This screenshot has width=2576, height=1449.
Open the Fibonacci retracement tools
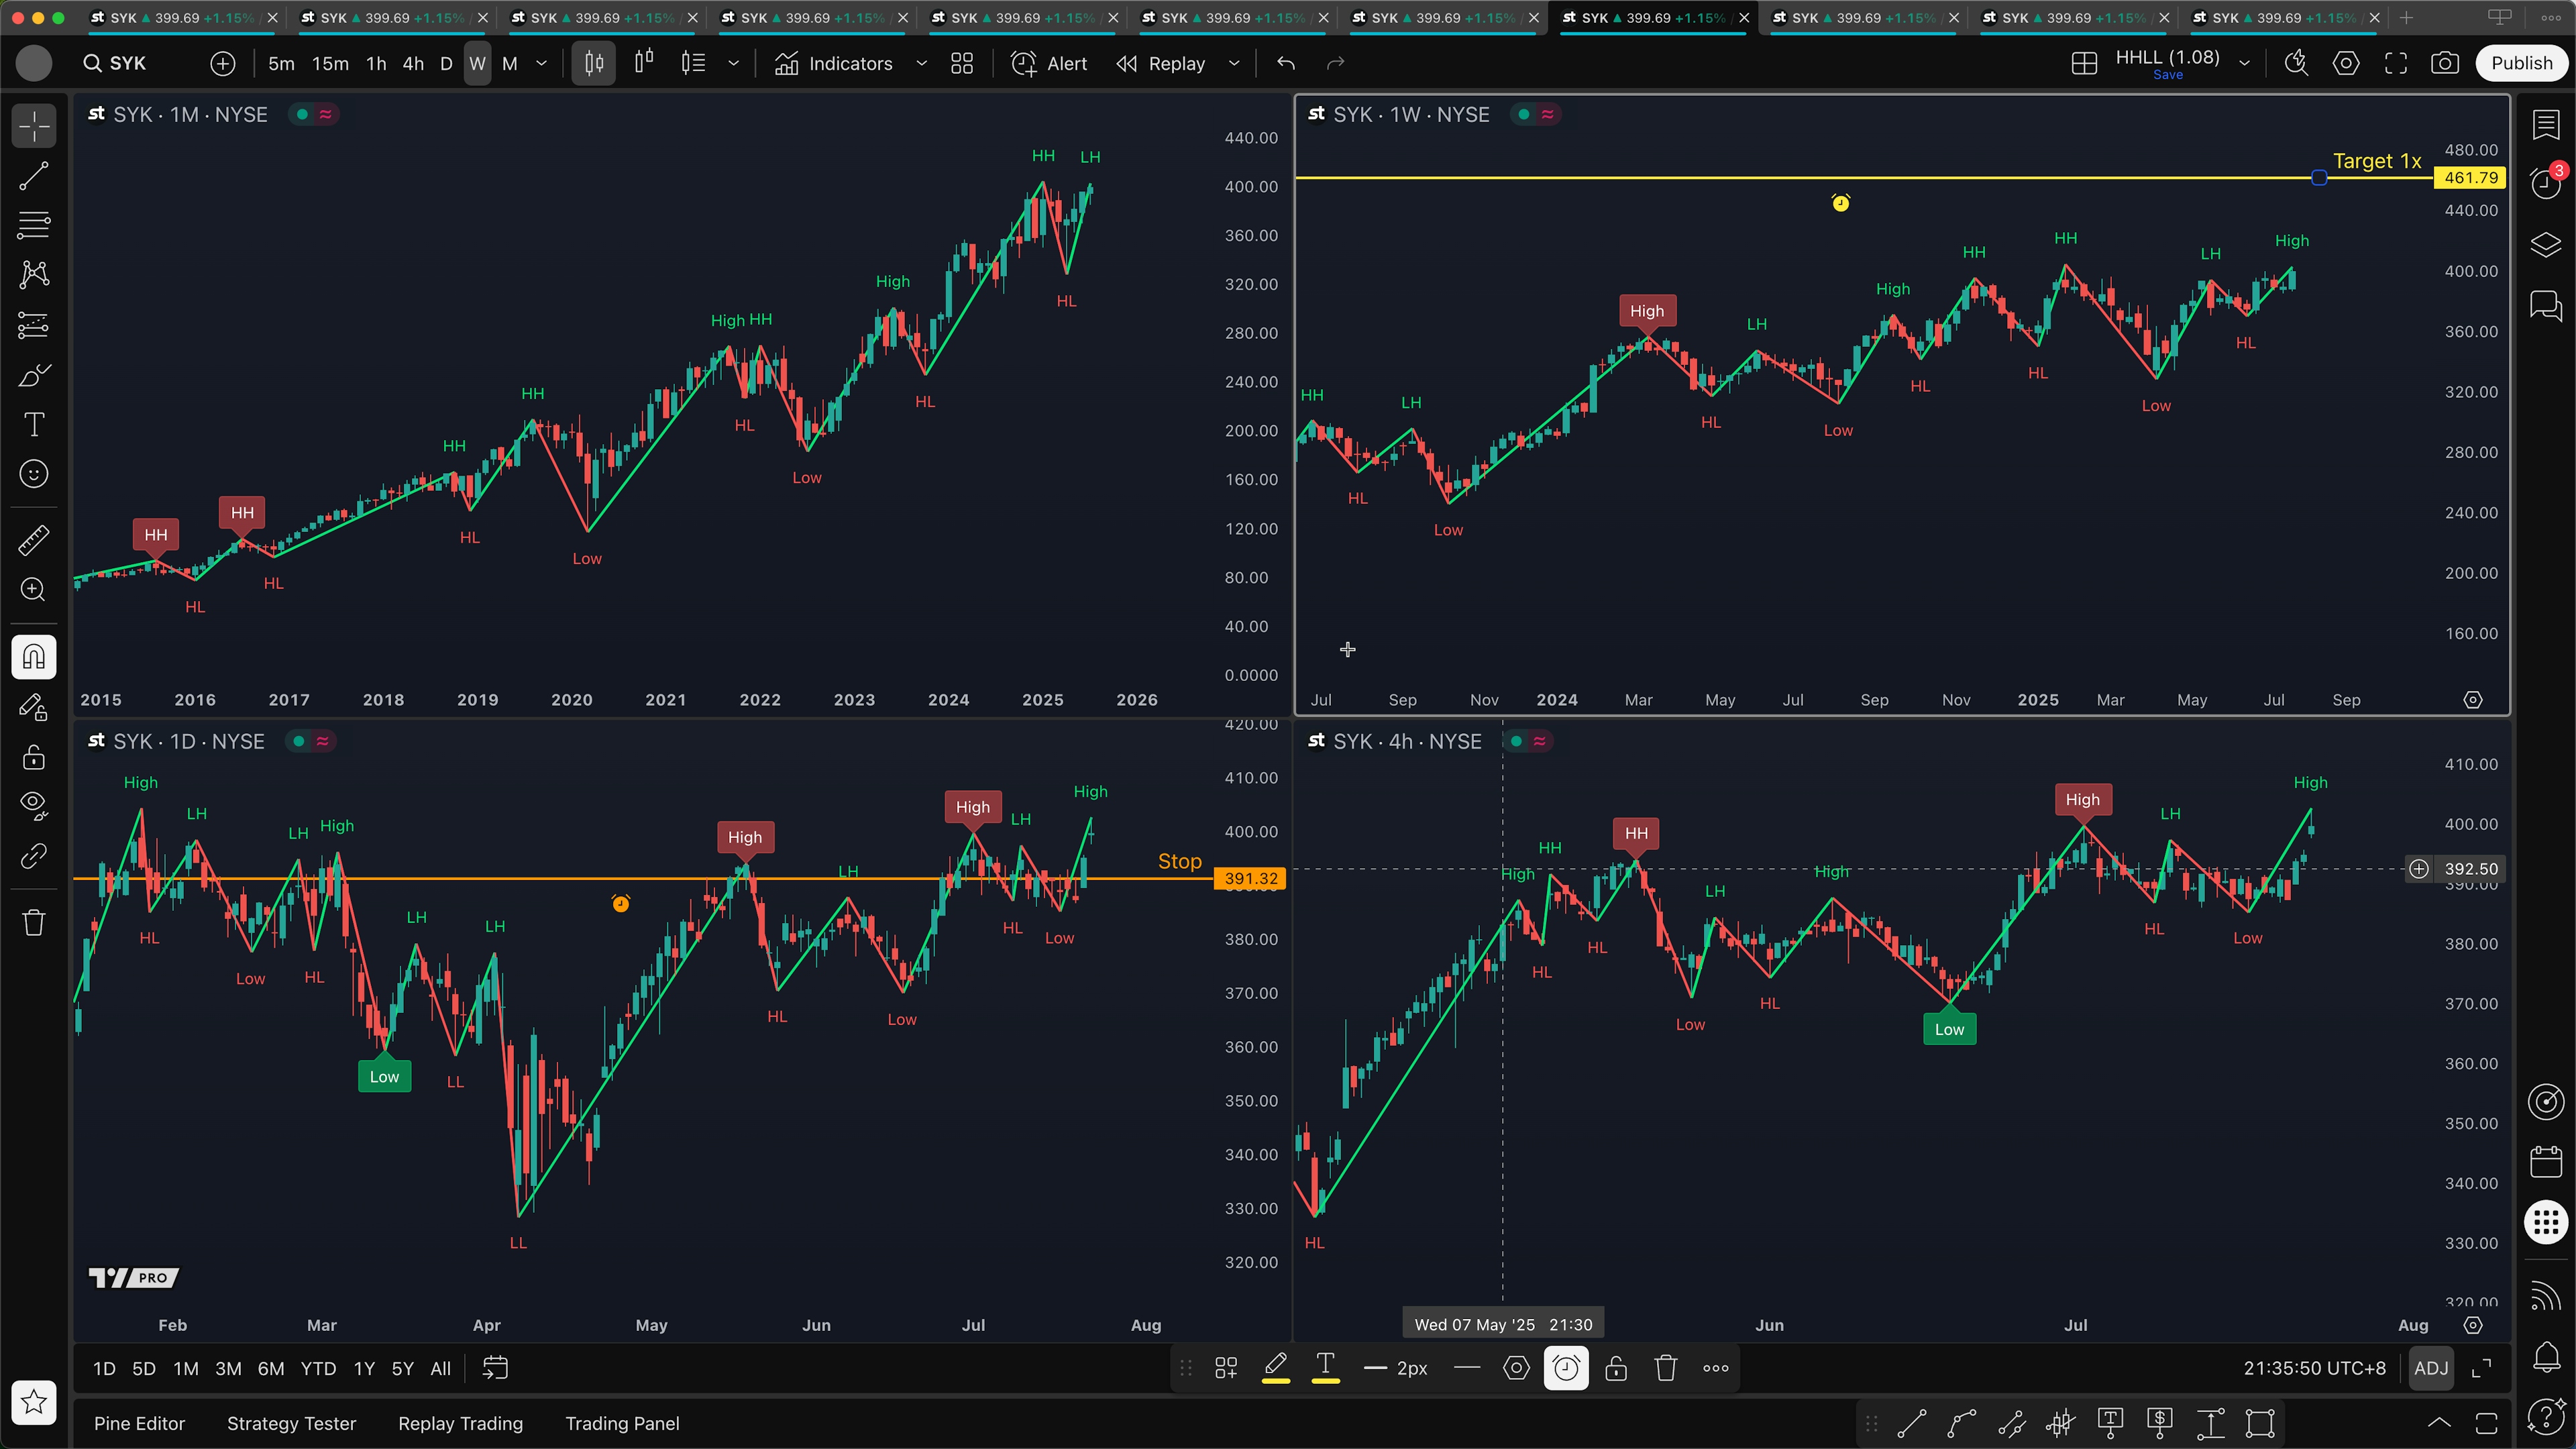[34, 226]
